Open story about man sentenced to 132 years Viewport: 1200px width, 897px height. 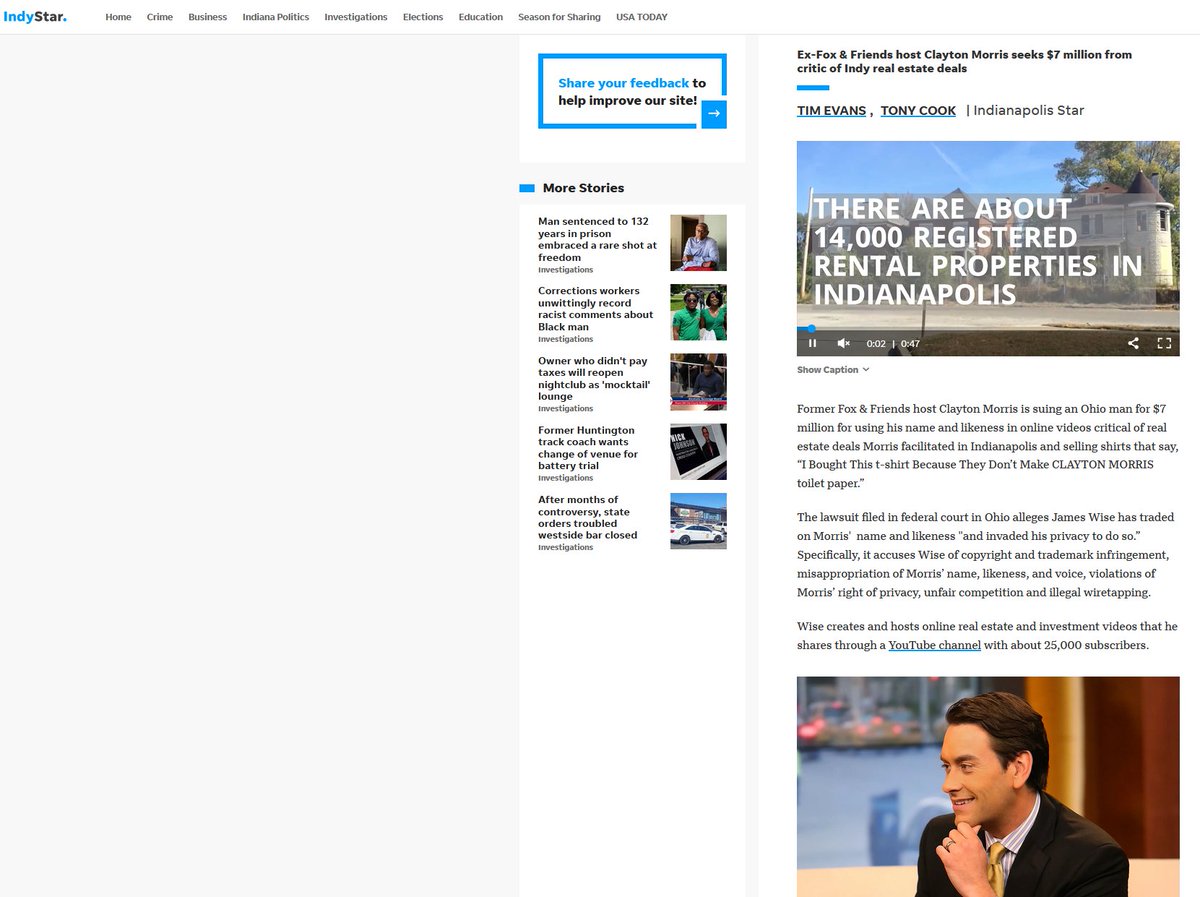coord(597,239)
